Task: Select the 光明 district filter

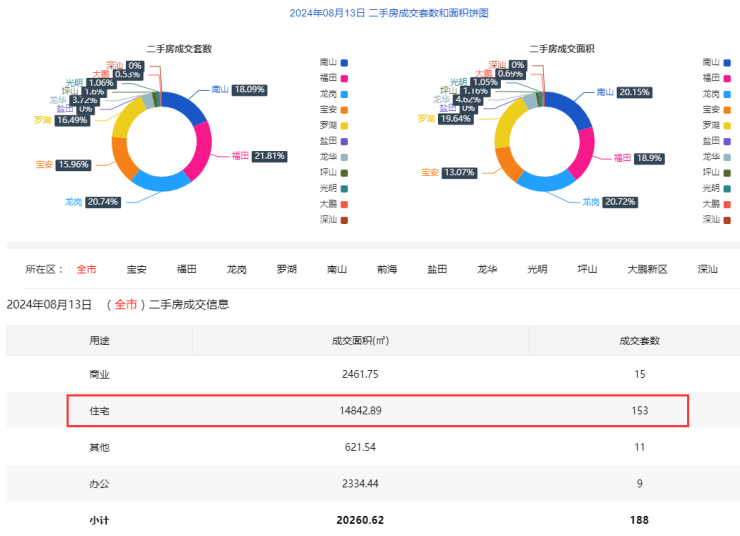Action: (x=537, y=269)
